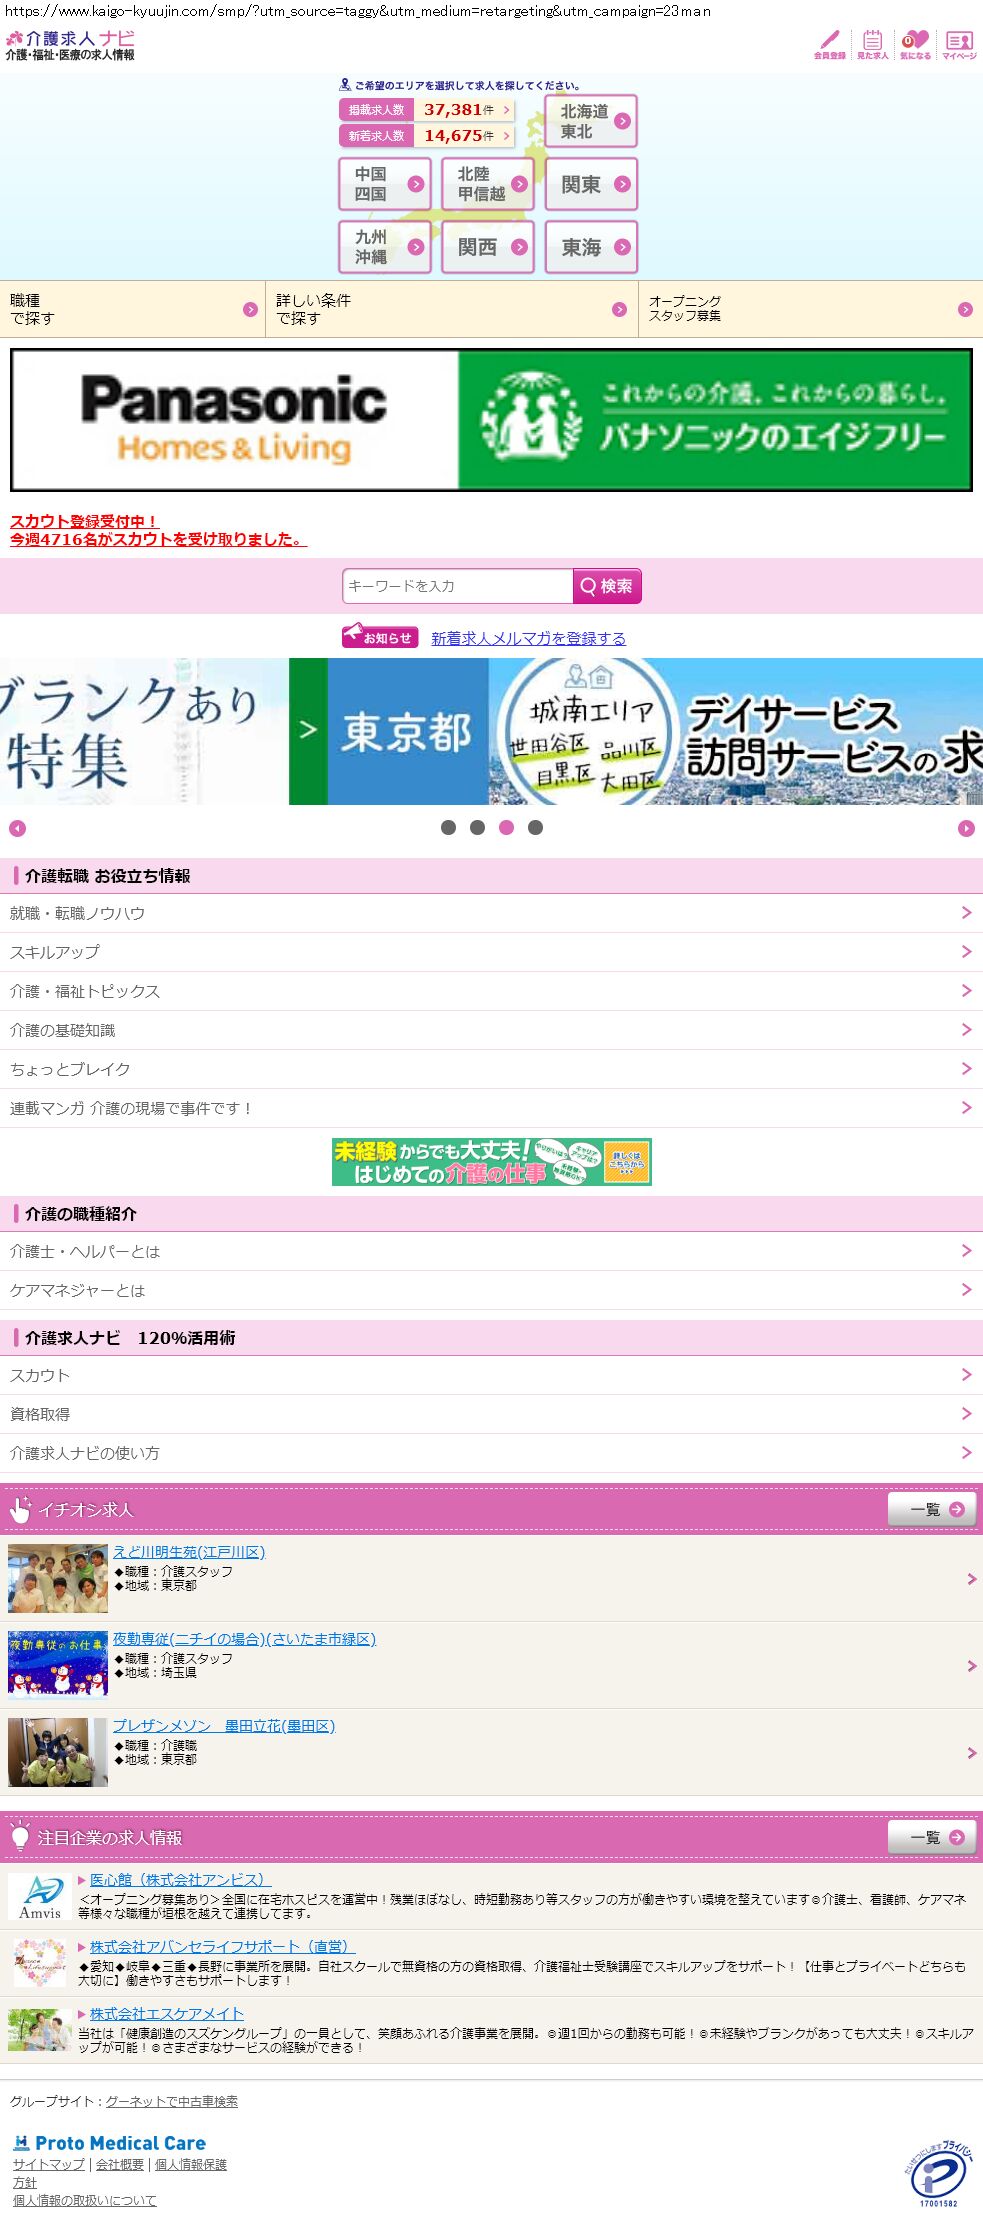Viewport: 983px width, 2220px height.
Task: Select the last carousel dot indicator
Action: (536, 827)
